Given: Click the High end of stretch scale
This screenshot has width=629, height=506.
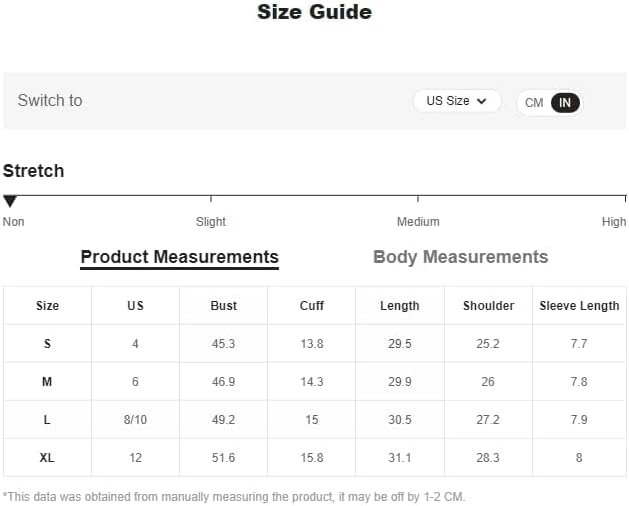Looking at the screenshot, I should click(x=614, y=222).
